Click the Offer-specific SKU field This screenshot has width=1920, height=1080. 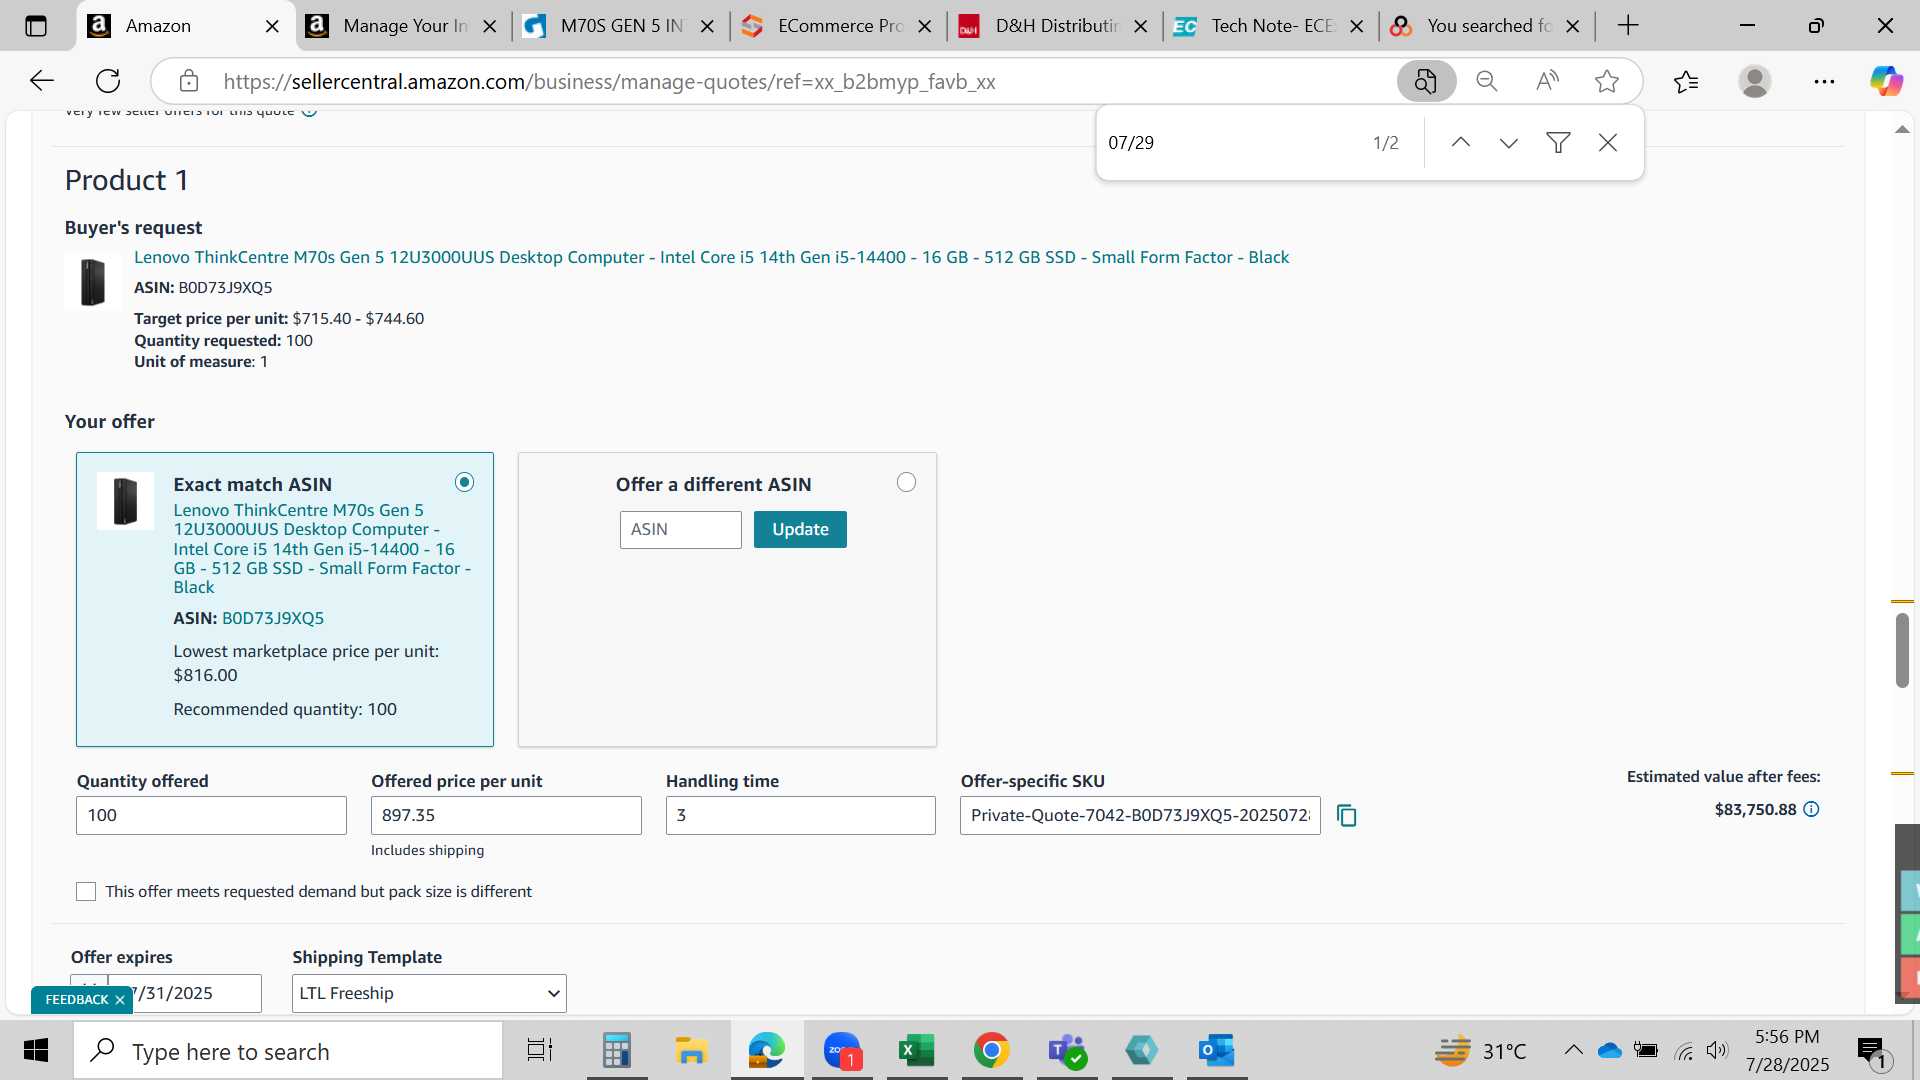coord(1140,815)
